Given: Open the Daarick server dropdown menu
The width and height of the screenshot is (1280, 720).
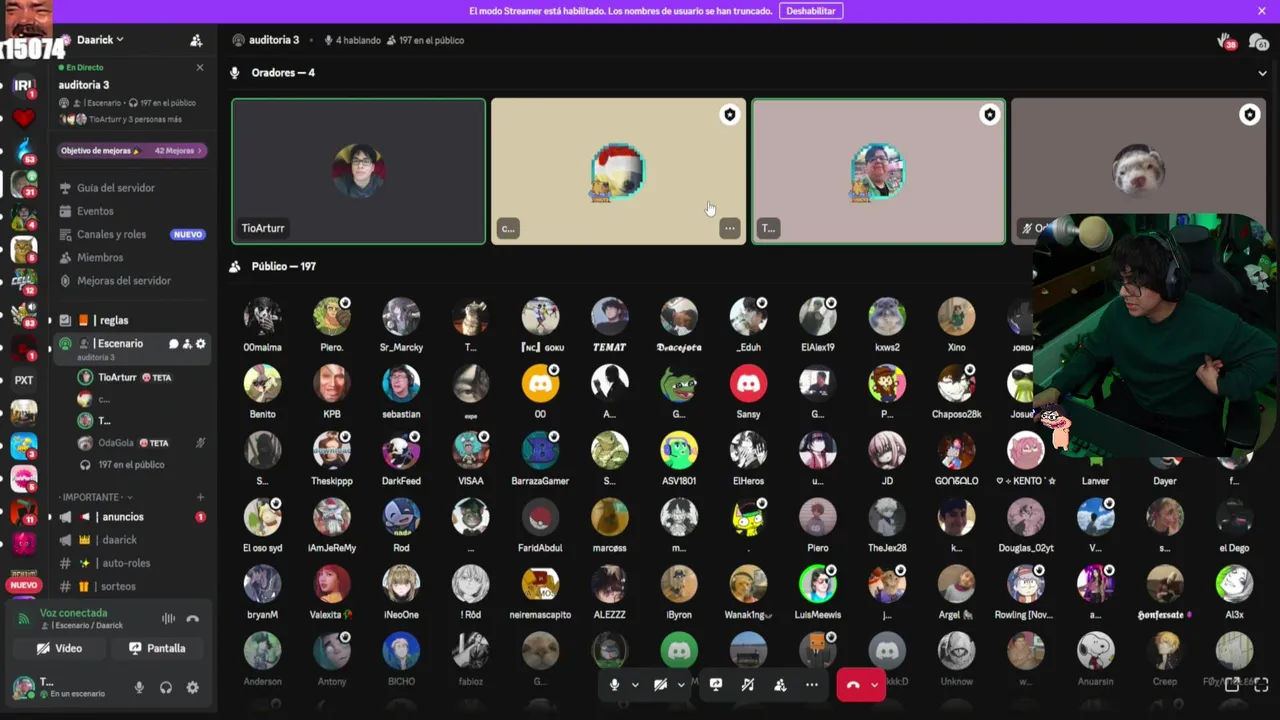Looking at the screenshot, I should [100, 40].
